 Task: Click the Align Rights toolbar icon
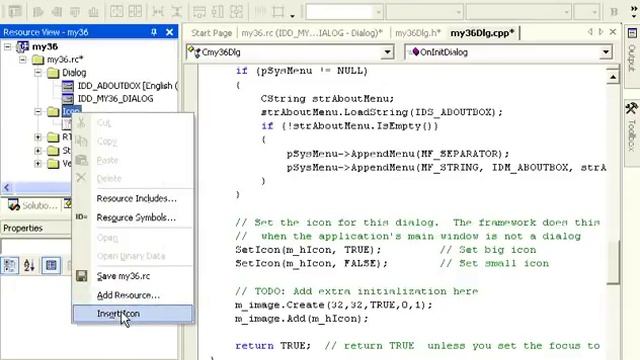coord(57,11)
